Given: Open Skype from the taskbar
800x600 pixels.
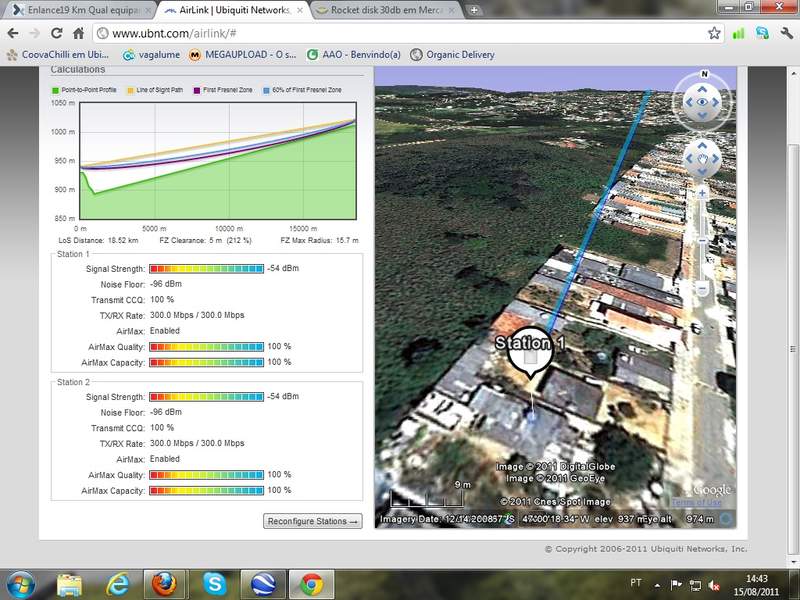Looking at the screenshot, I should point(214,585).
